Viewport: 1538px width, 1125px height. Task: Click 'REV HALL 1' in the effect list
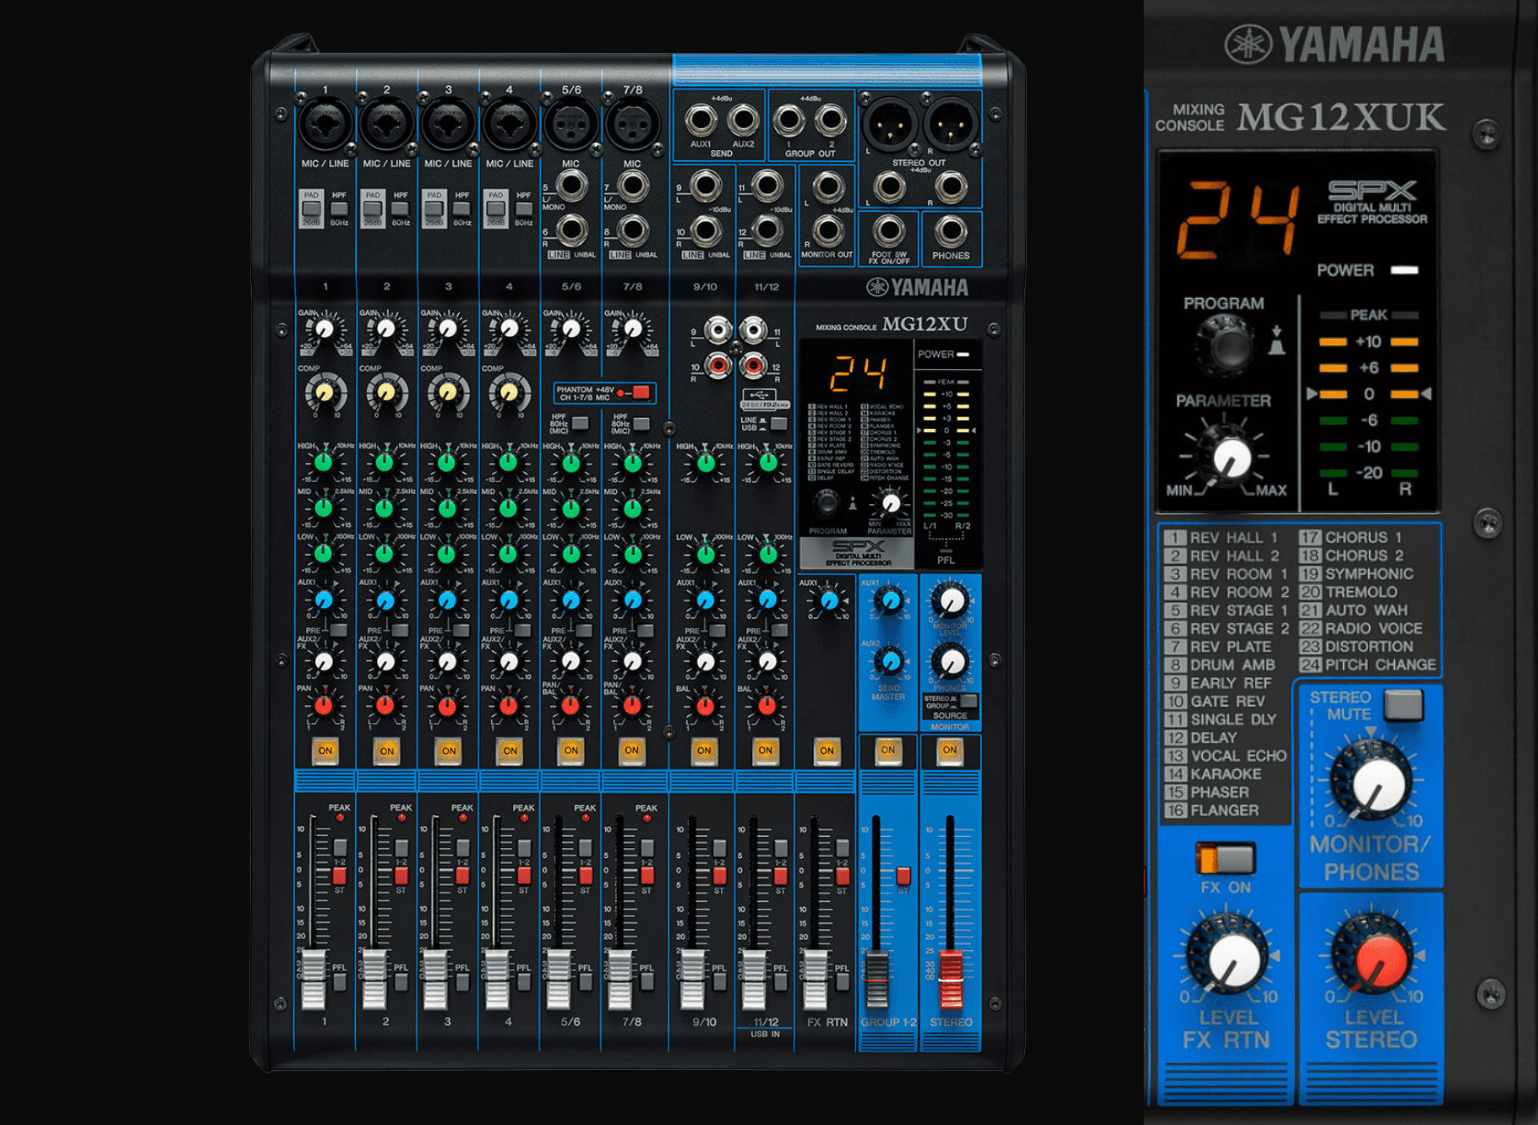pyautogui.click(x=1234, y=538)
